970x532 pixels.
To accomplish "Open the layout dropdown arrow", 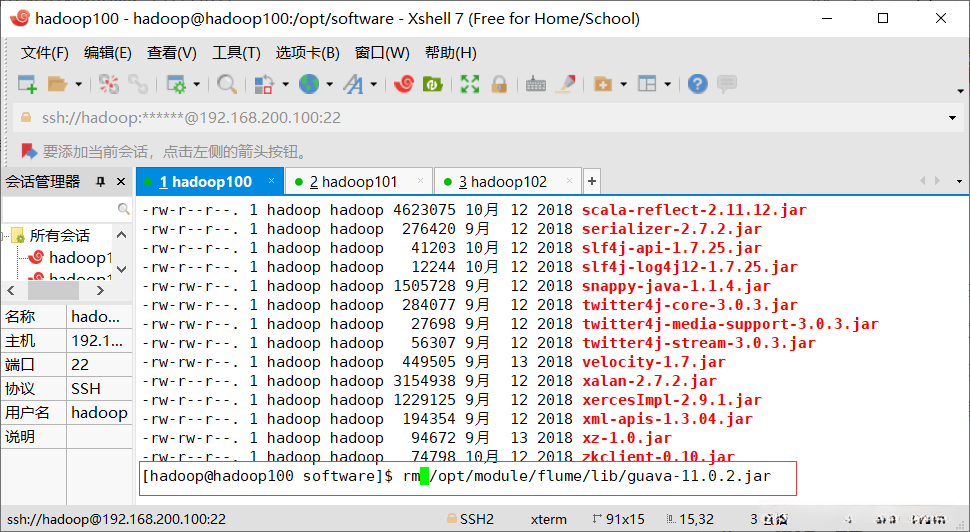I will pyautogui.click(x=667, y=85).
